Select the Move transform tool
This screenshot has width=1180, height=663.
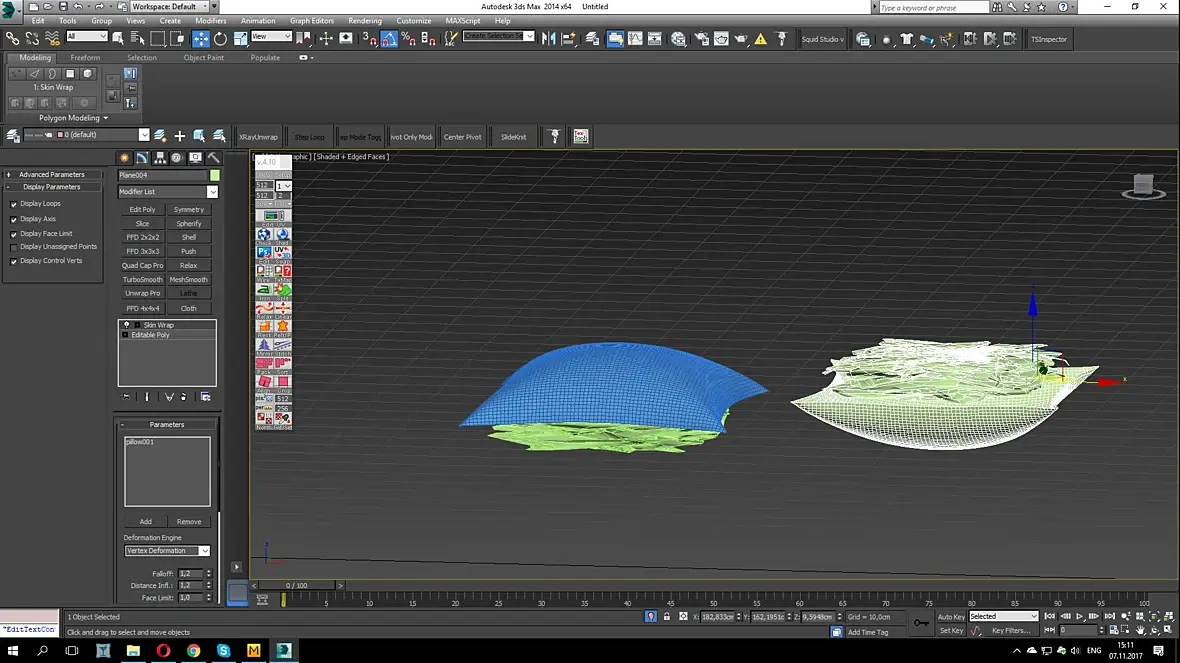pyautogui.click(x=201, y=39)
